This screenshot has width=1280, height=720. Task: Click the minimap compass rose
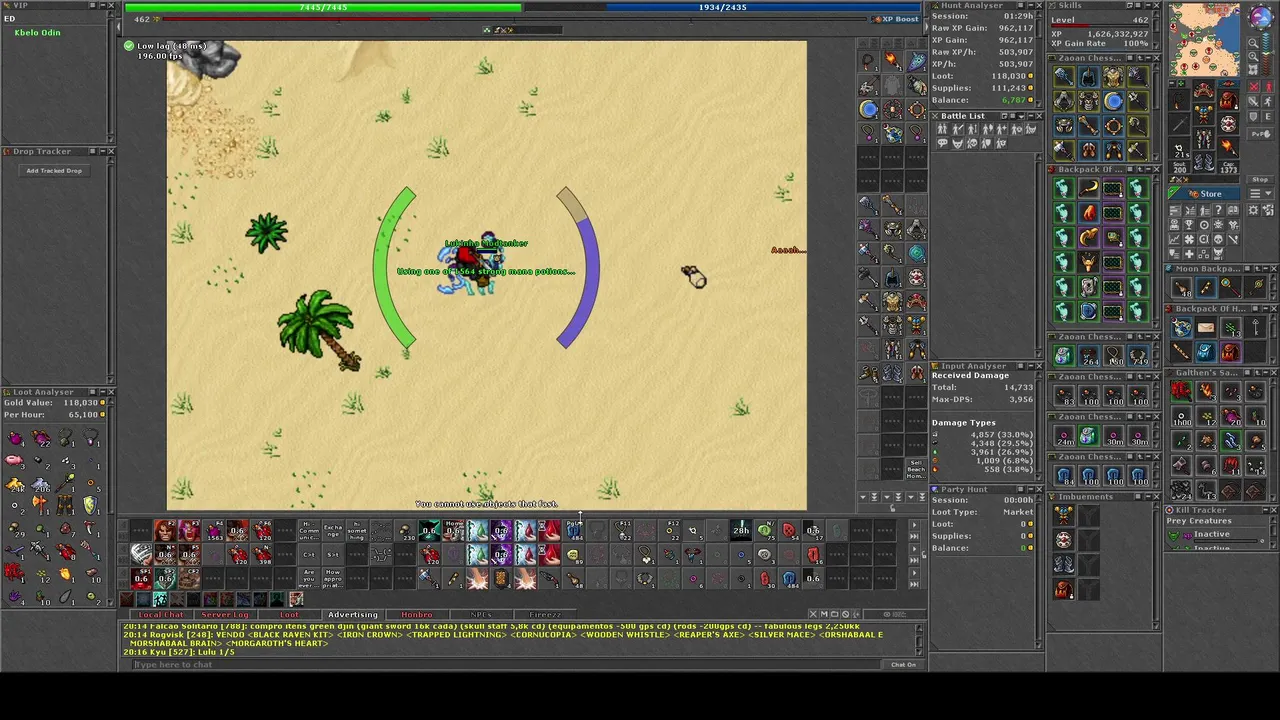point(1261,17)
